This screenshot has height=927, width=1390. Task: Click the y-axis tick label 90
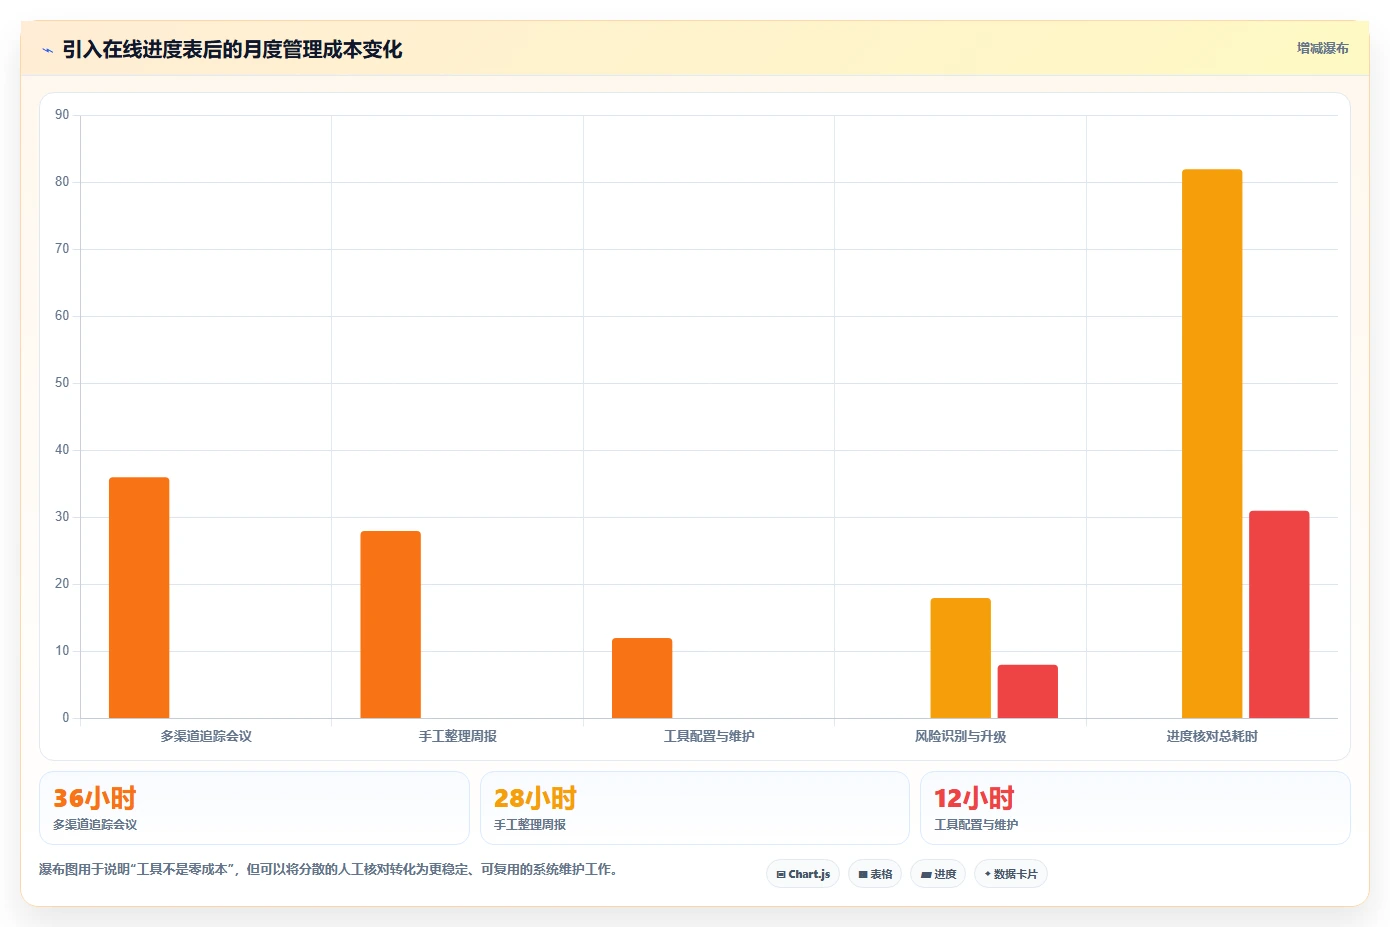click(62, 115)
